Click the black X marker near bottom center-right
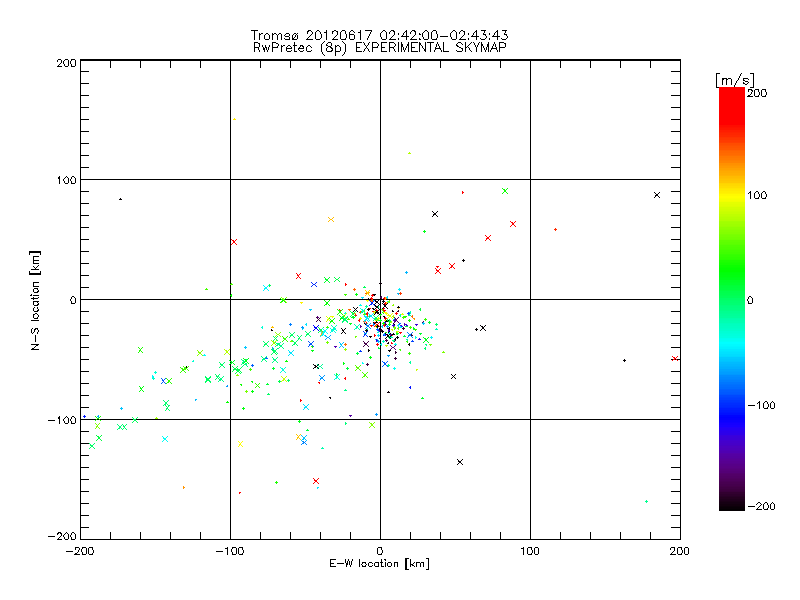 coord(460,462)
